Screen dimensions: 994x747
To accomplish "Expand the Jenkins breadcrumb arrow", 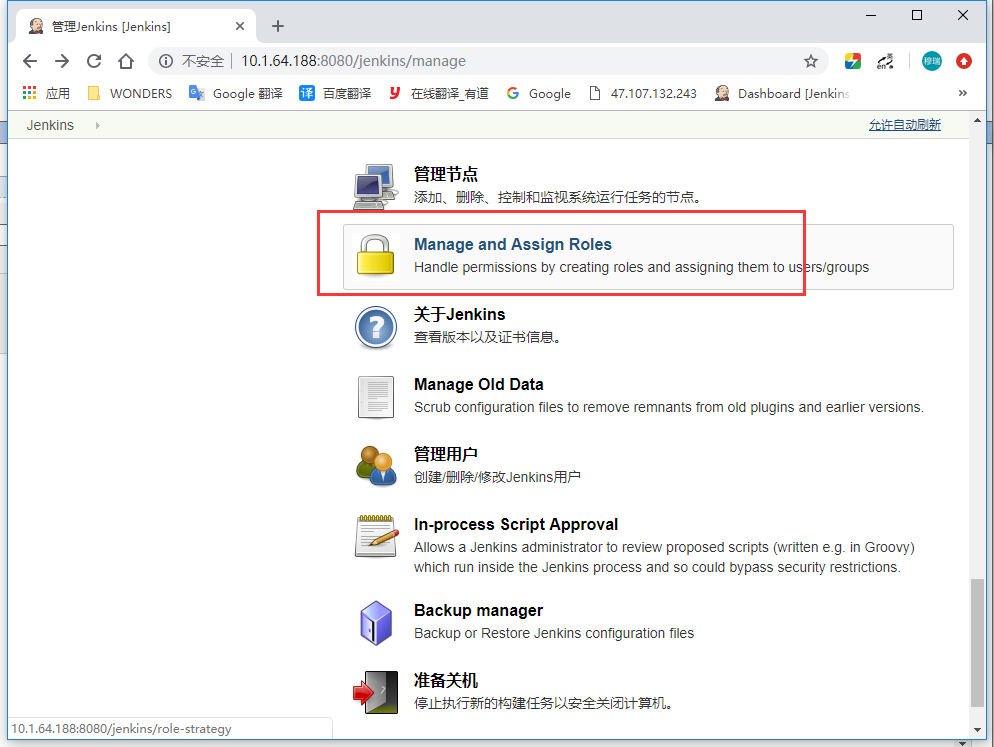I will 97,126.
